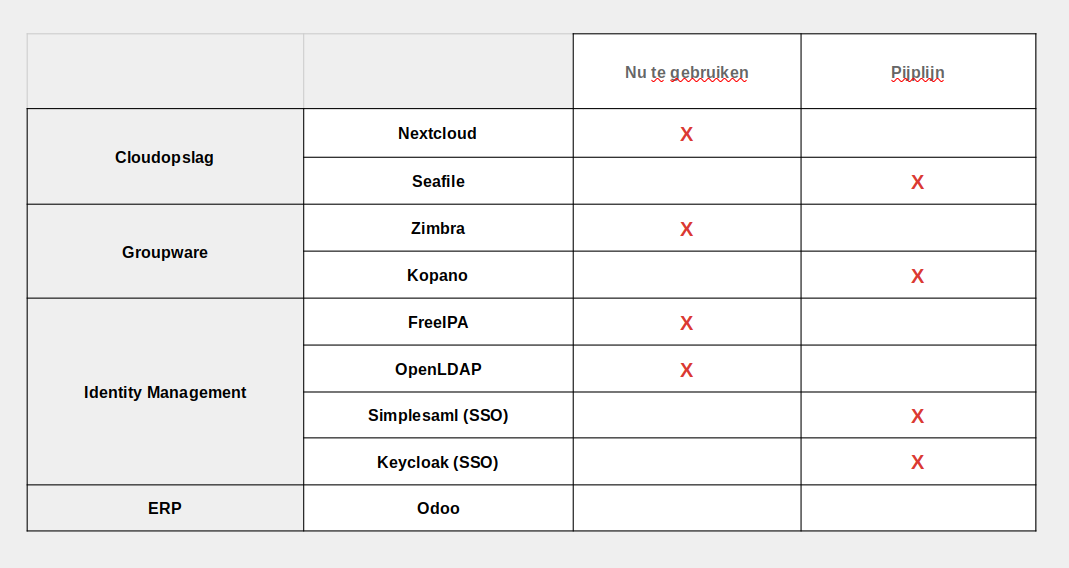This screenshot has height=568, width=1069.
Task: Click the red X in OpenLDAP row
Action: point(686,370)
